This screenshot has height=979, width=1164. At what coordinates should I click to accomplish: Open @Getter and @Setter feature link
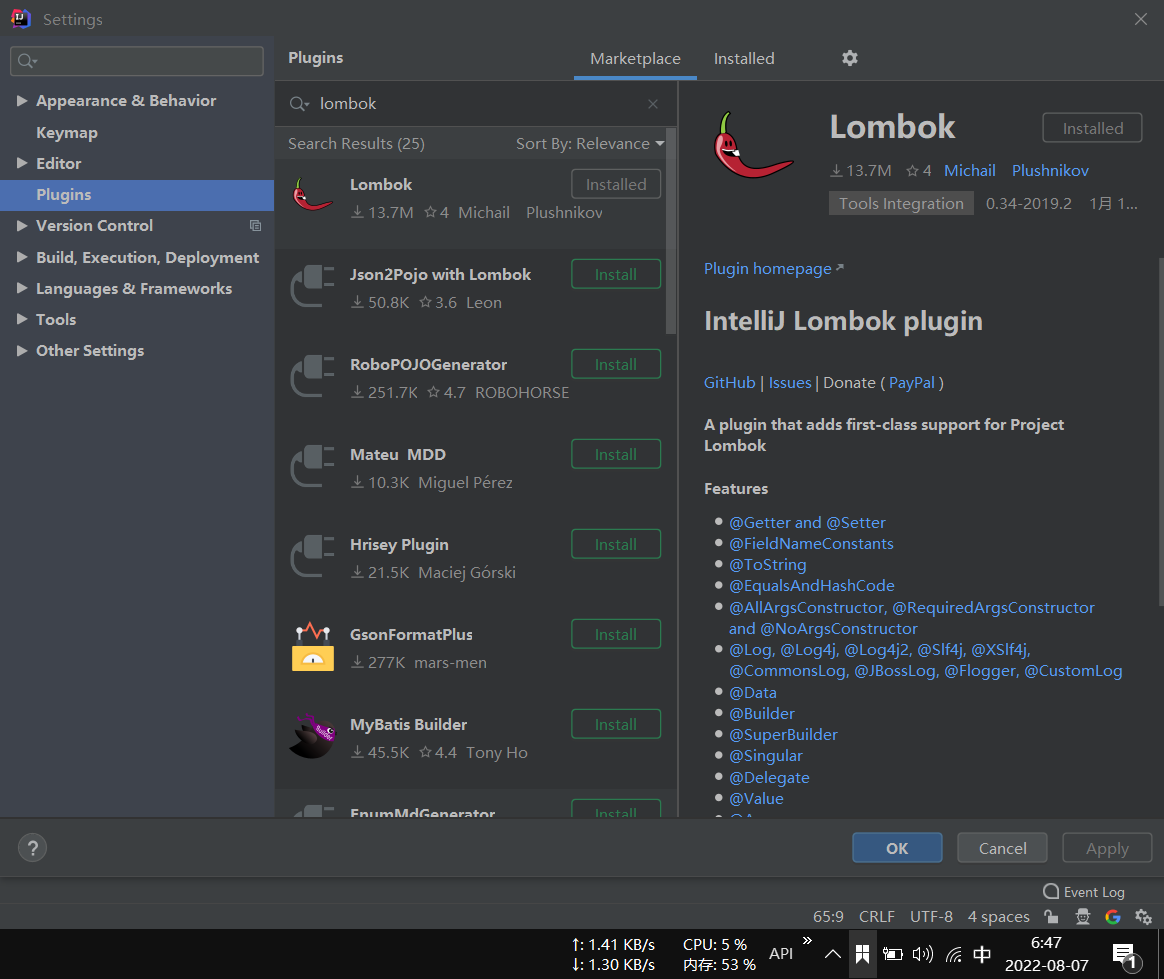pyautogui.click(x=807, y=523)
